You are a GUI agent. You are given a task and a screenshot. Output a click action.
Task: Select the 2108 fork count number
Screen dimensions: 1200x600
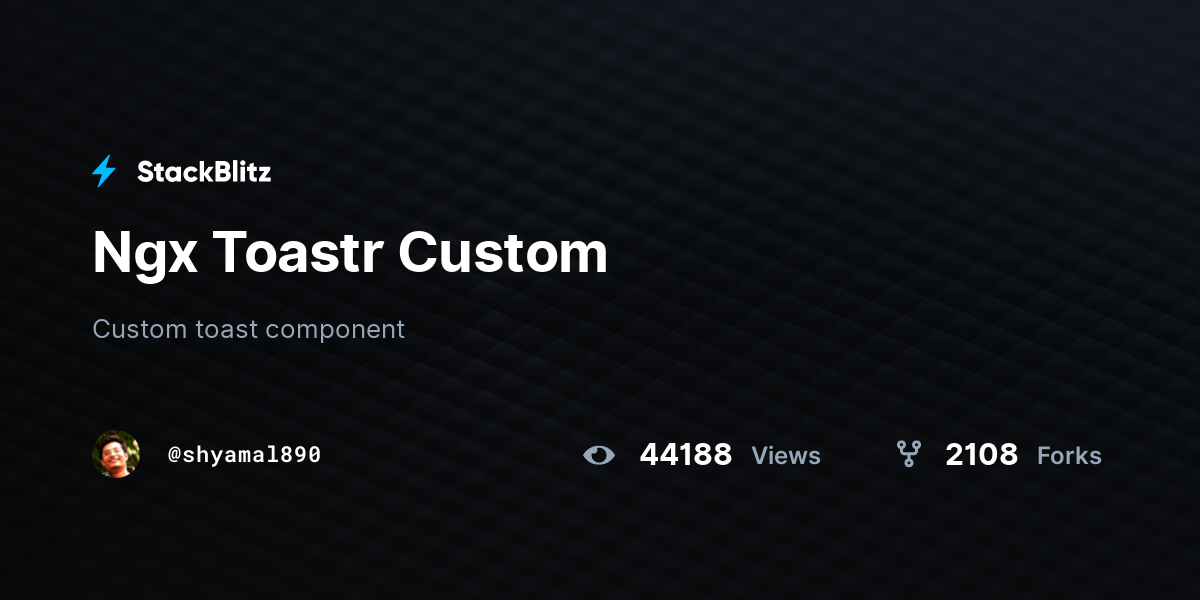(982, 456)
